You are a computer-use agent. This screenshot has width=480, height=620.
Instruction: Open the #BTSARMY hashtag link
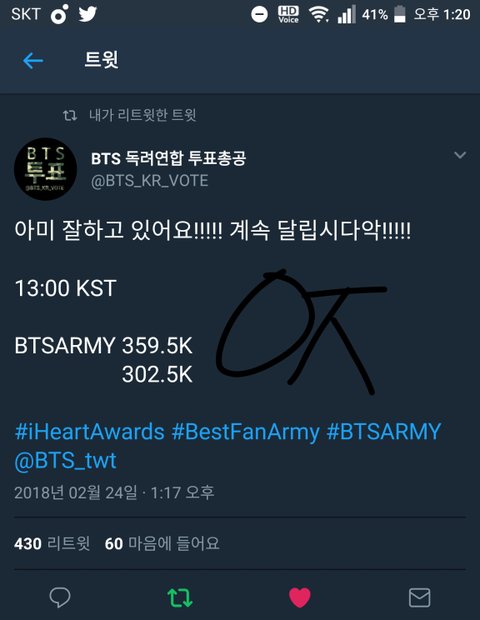point(384,431)
